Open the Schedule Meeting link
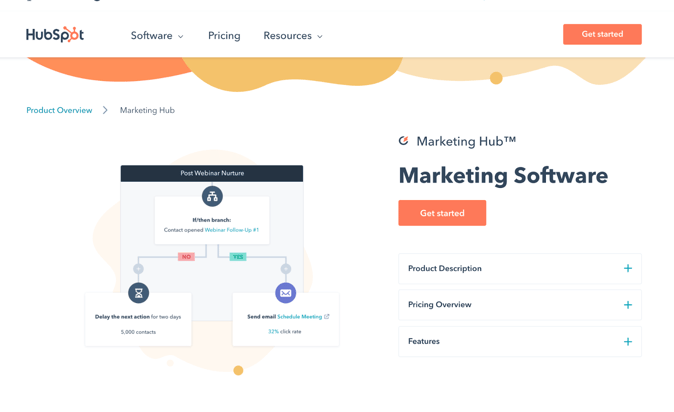 click(300, 317)
